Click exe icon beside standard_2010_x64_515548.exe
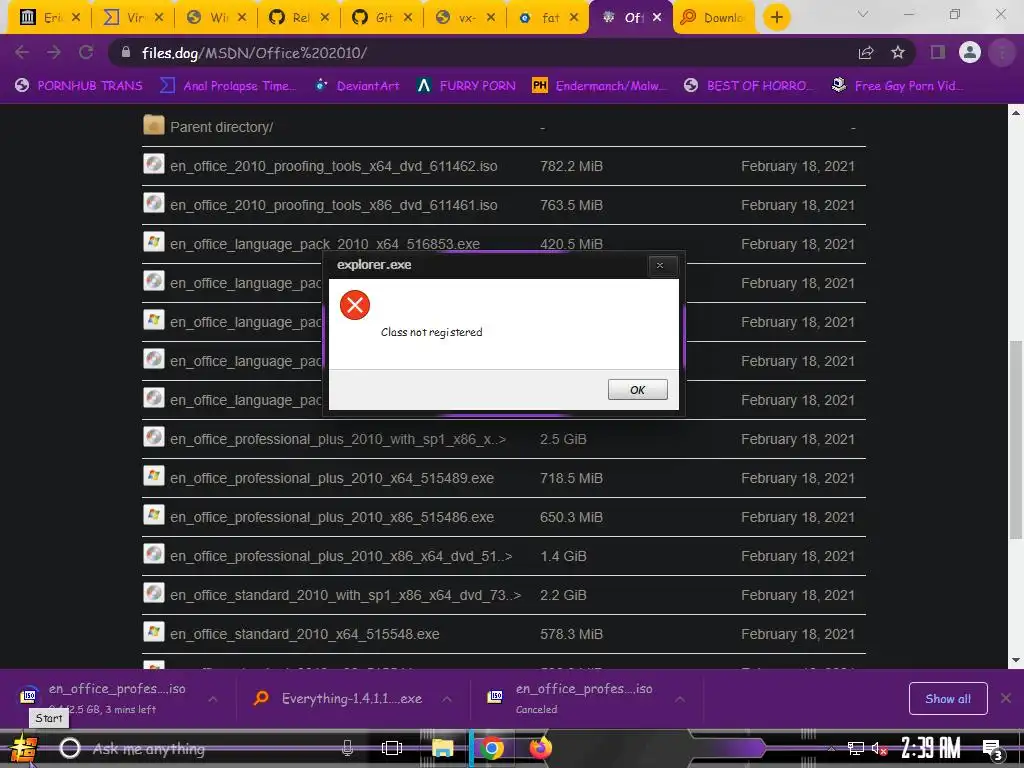1024x768 pixels. coord(153,632)
